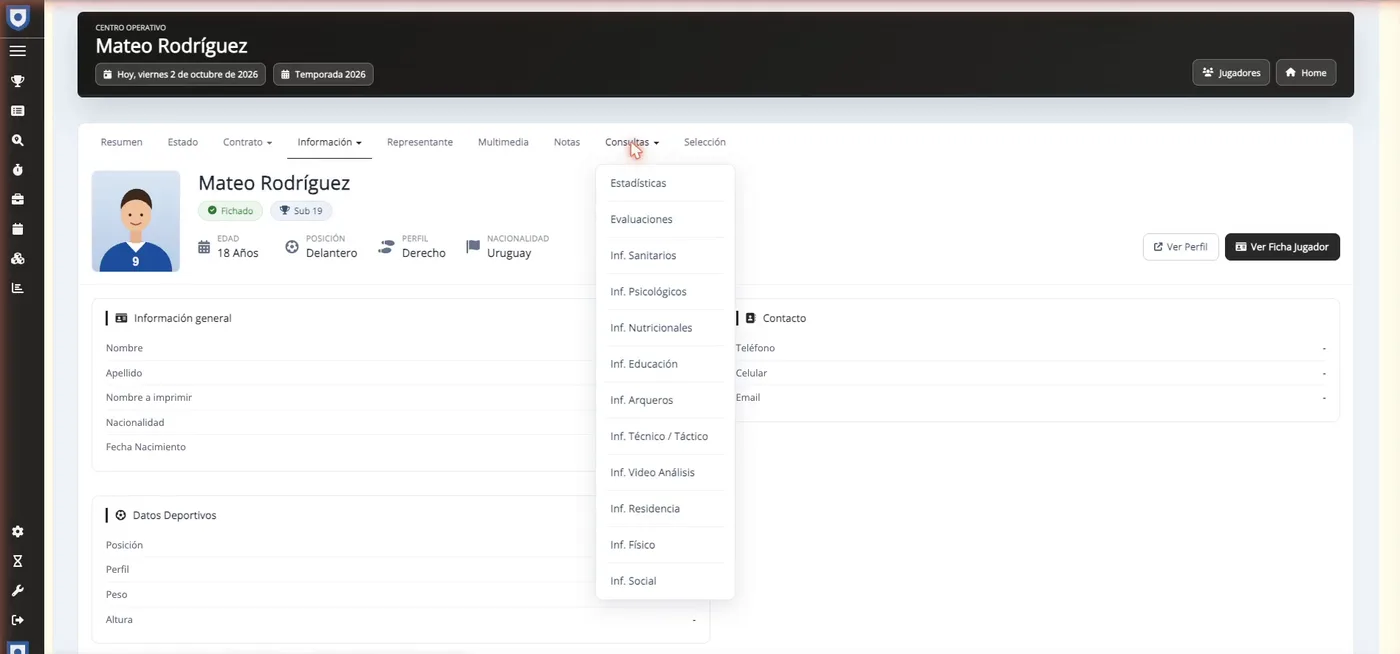Open the Temporada 2026 season selector
Viewport: 1400px width, 654px height.
click(323, 74)
